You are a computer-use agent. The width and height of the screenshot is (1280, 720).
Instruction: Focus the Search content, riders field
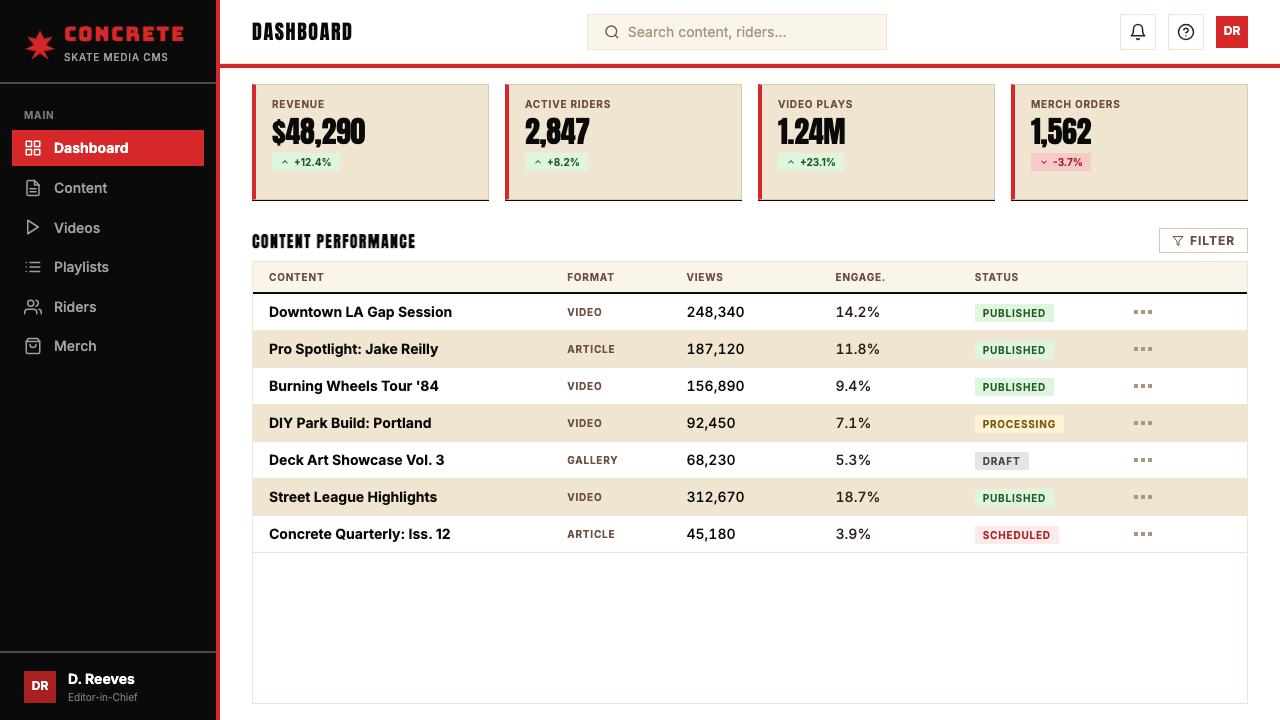point(737,32)
